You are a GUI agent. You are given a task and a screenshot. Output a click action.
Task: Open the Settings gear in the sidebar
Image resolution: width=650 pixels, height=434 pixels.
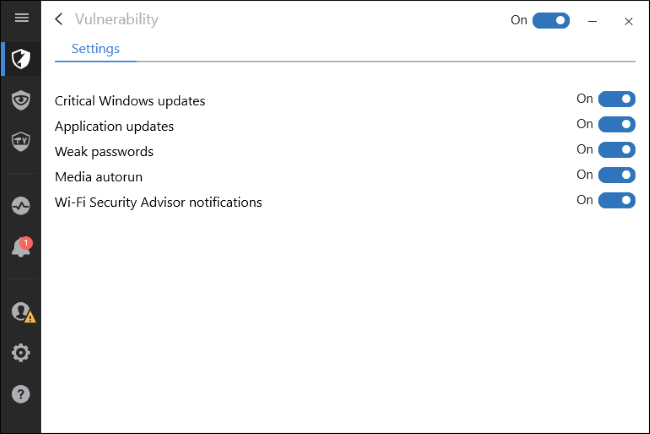20,352
